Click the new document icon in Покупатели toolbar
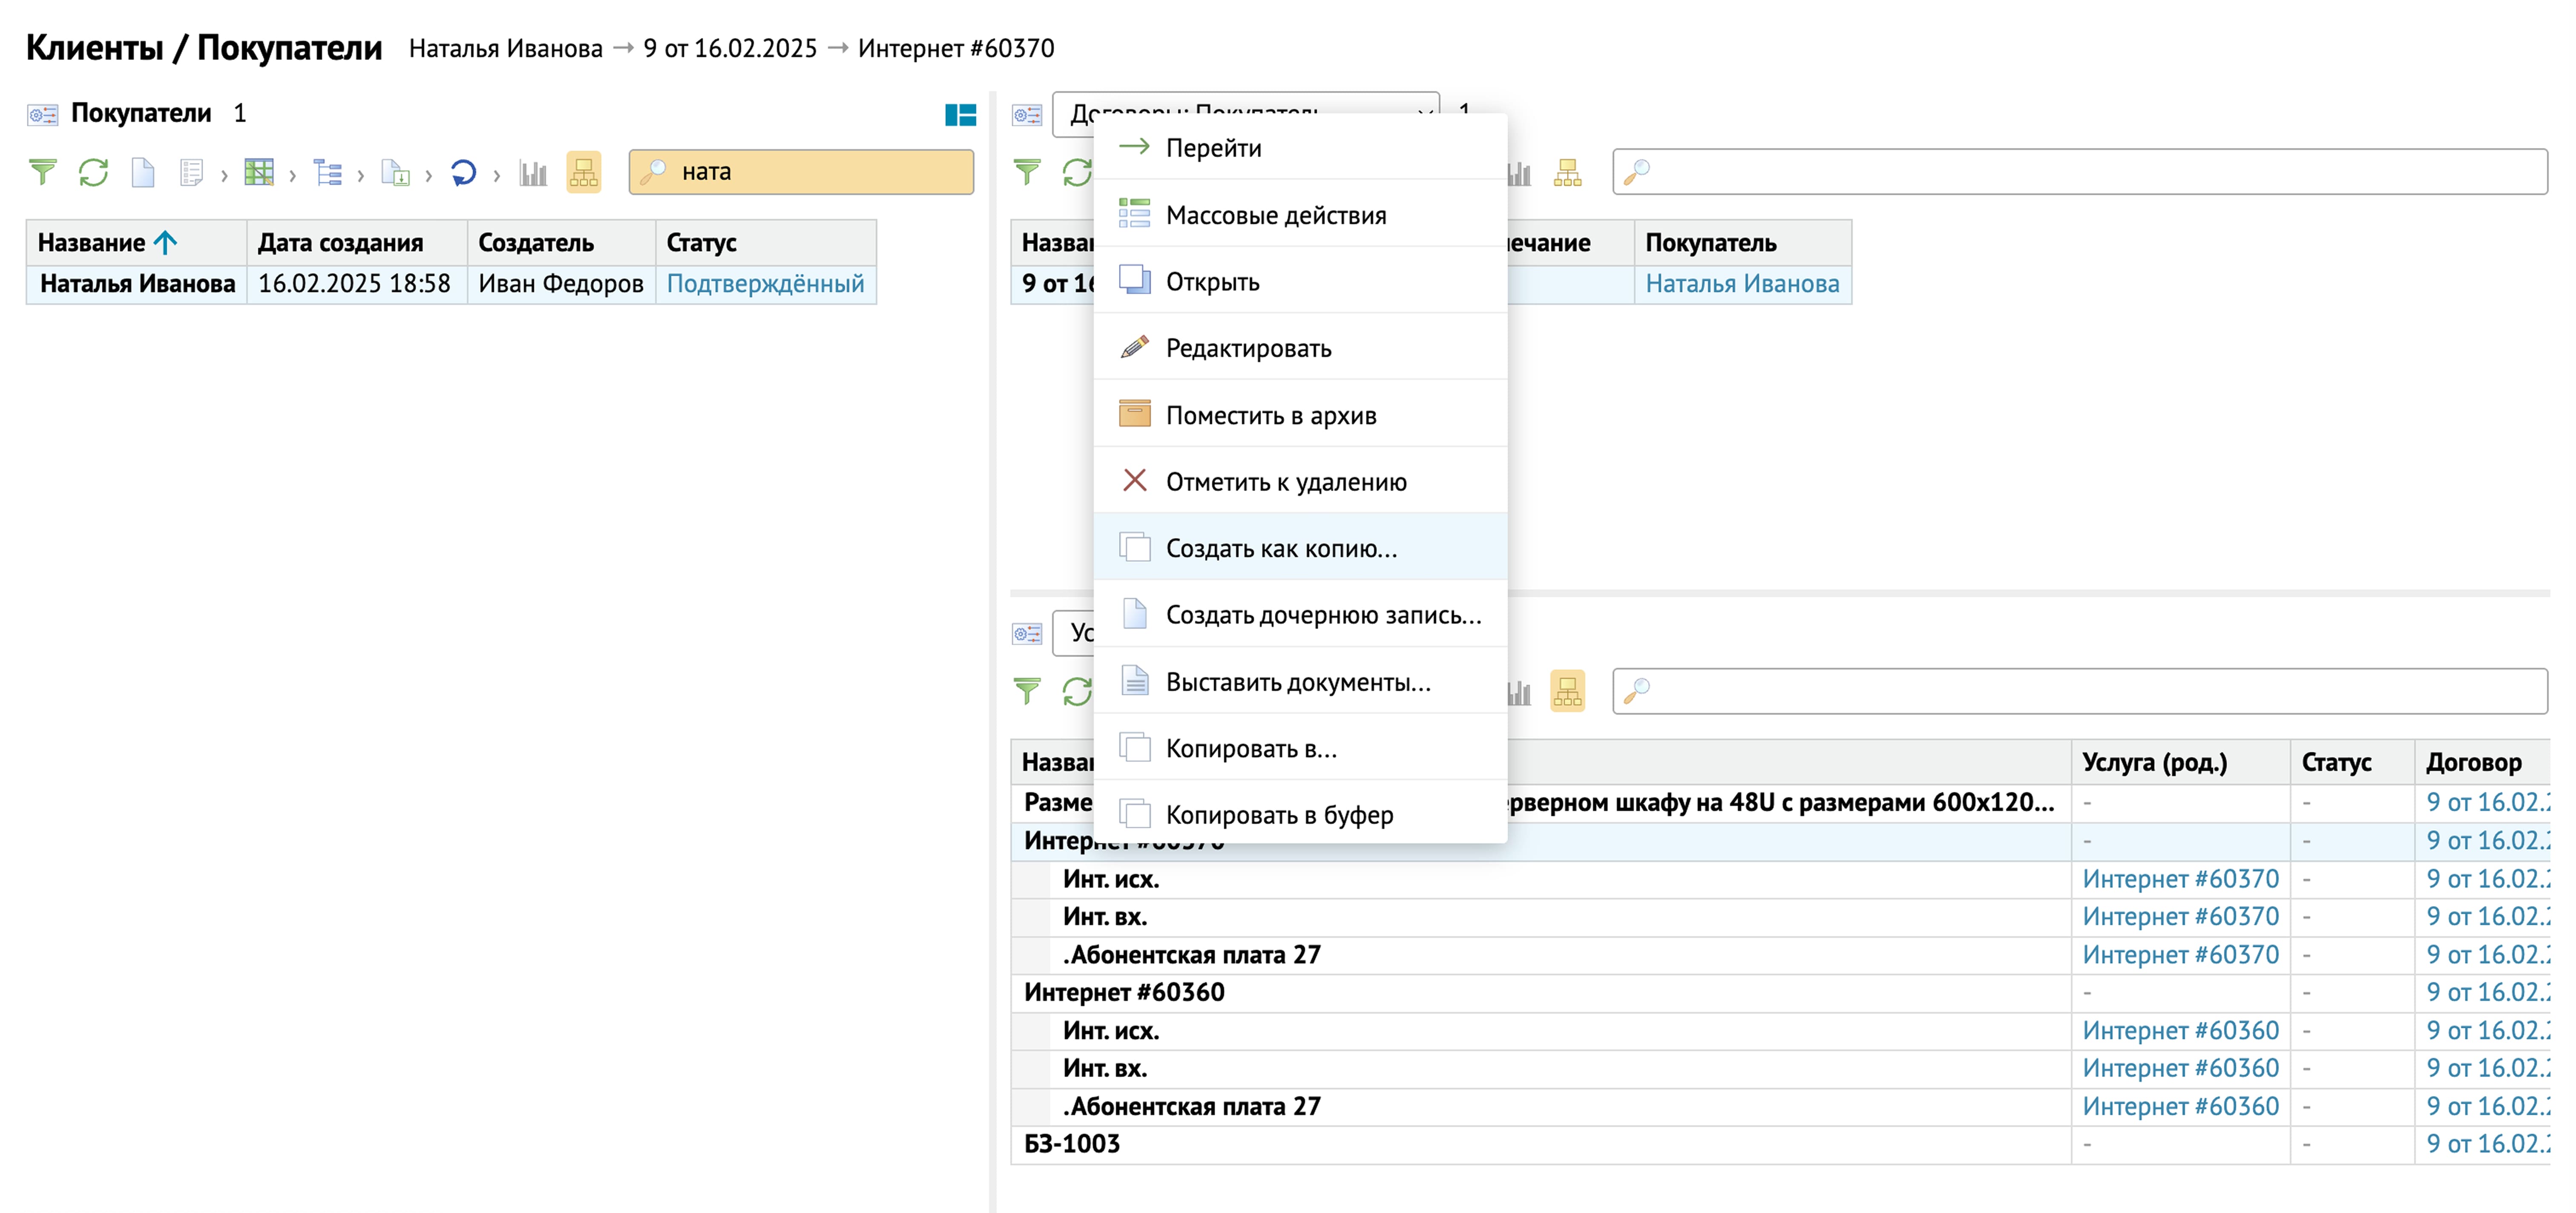This screenshot has height=1213, width=2576. click(143, 173)
